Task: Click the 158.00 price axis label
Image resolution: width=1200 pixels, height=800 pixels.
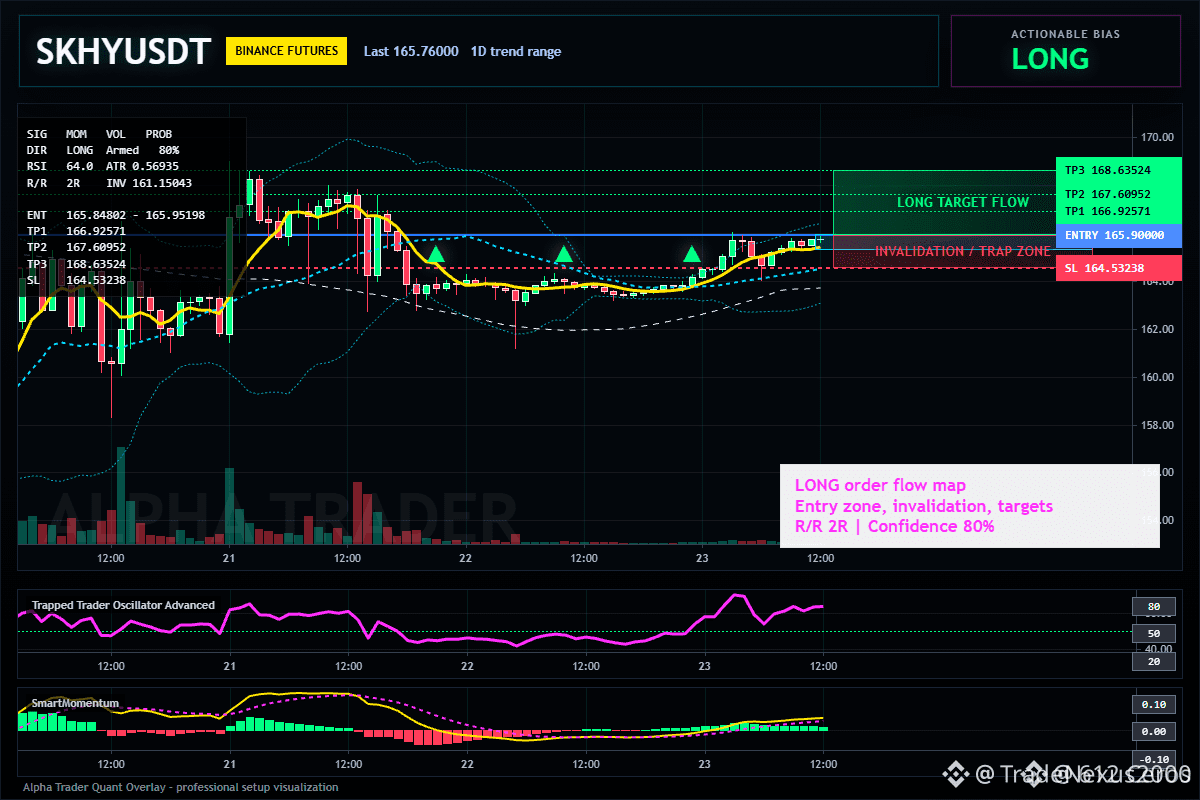Action: pyautogui.click(x=1155, y=425)
